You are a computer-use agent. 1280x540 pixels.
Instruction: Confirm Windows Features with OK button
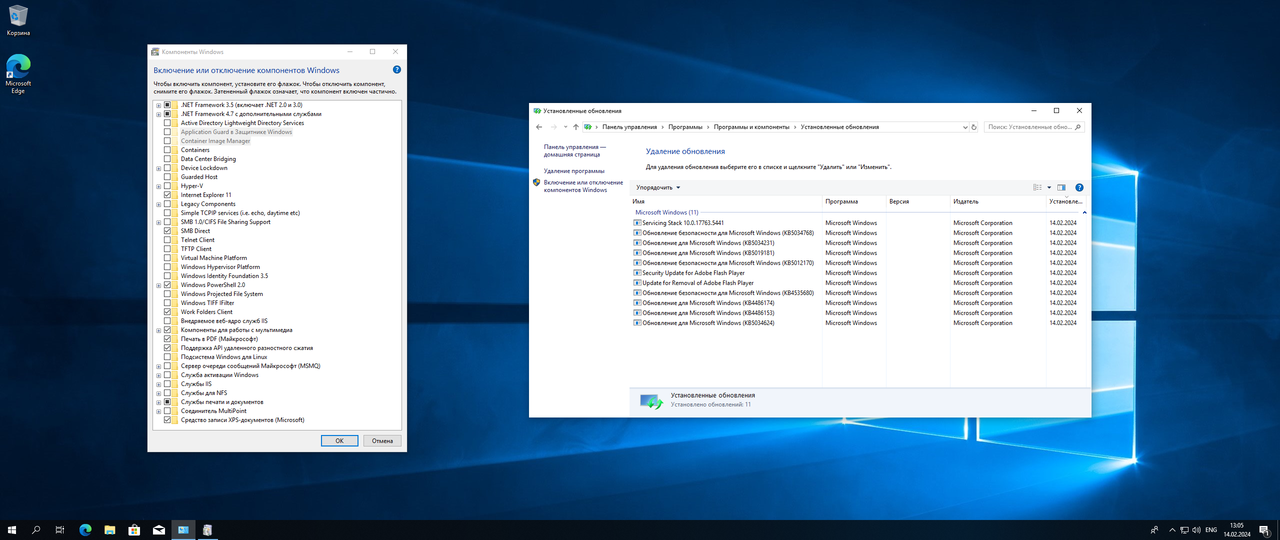point(340,440)
